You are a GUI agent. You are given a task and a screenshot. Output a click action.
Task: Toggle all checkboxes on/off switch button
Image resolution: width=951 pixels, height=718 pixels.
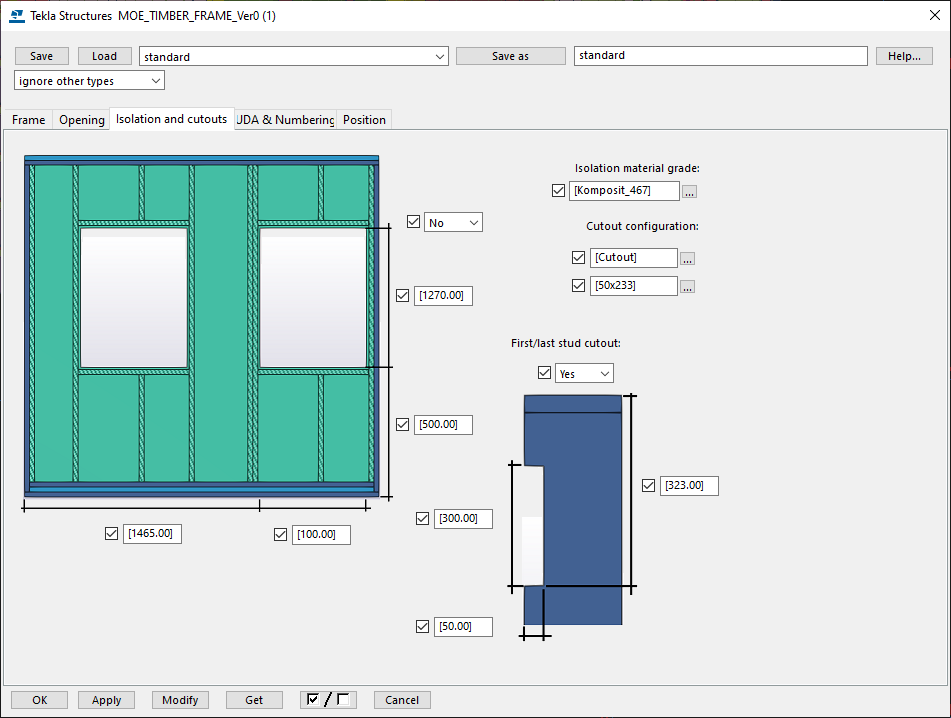coord(328,700)
